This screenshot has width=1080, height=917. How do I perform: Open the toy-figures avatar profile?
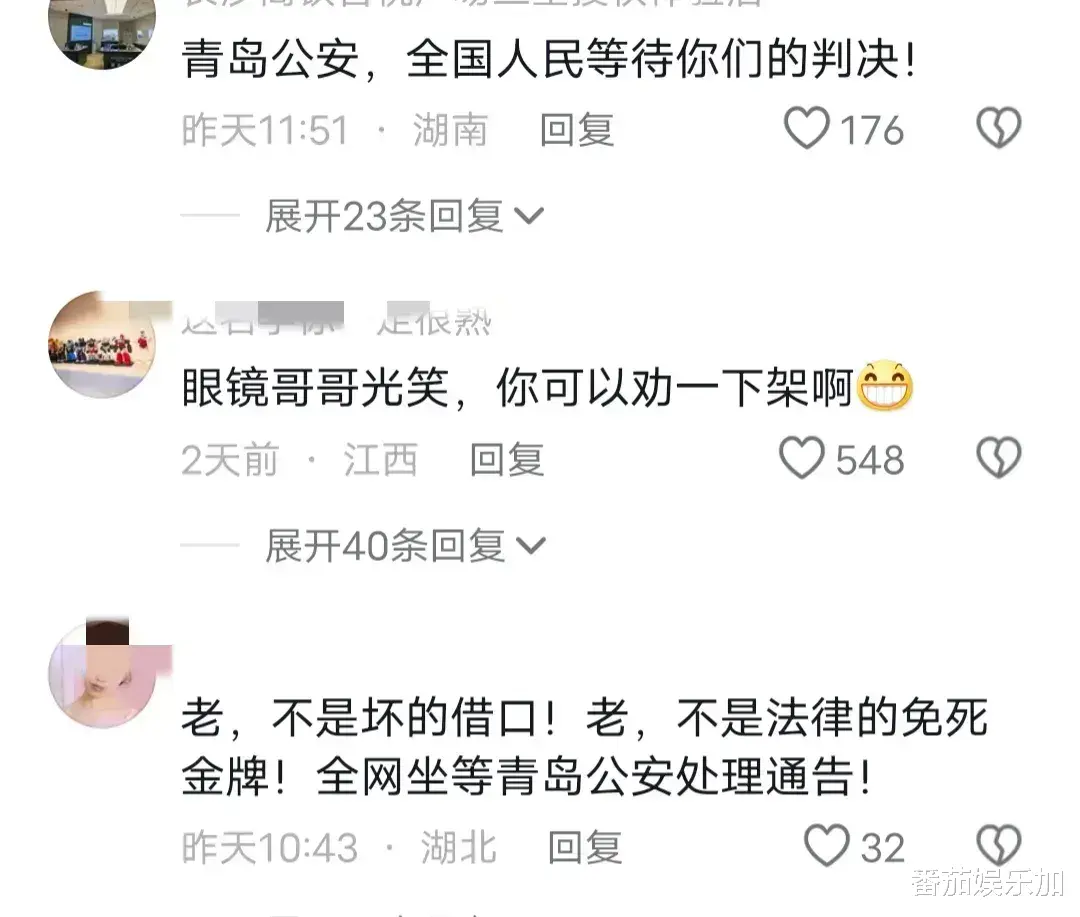tap(102, 344)
